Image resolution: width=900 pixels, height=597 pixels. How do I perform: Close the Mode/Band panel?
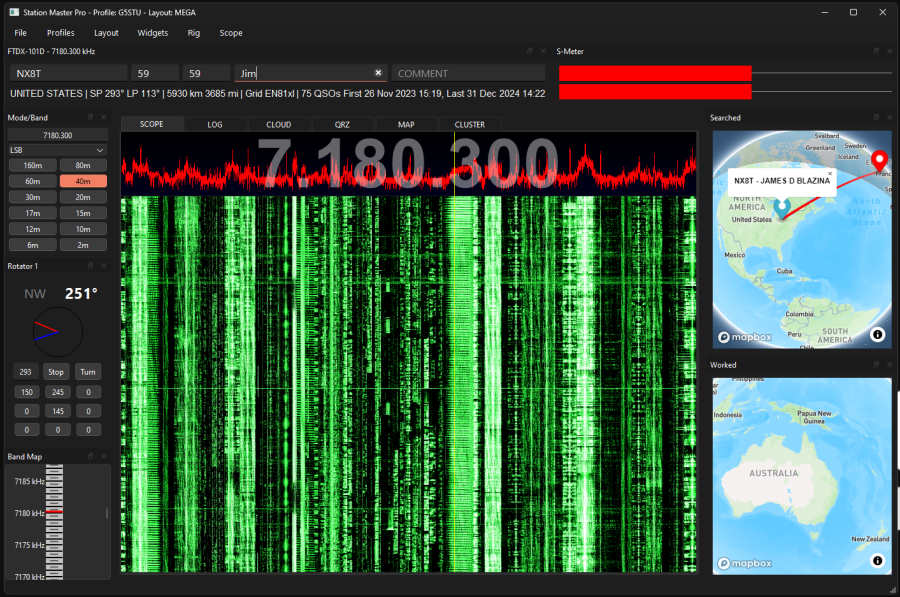[104, 117]
